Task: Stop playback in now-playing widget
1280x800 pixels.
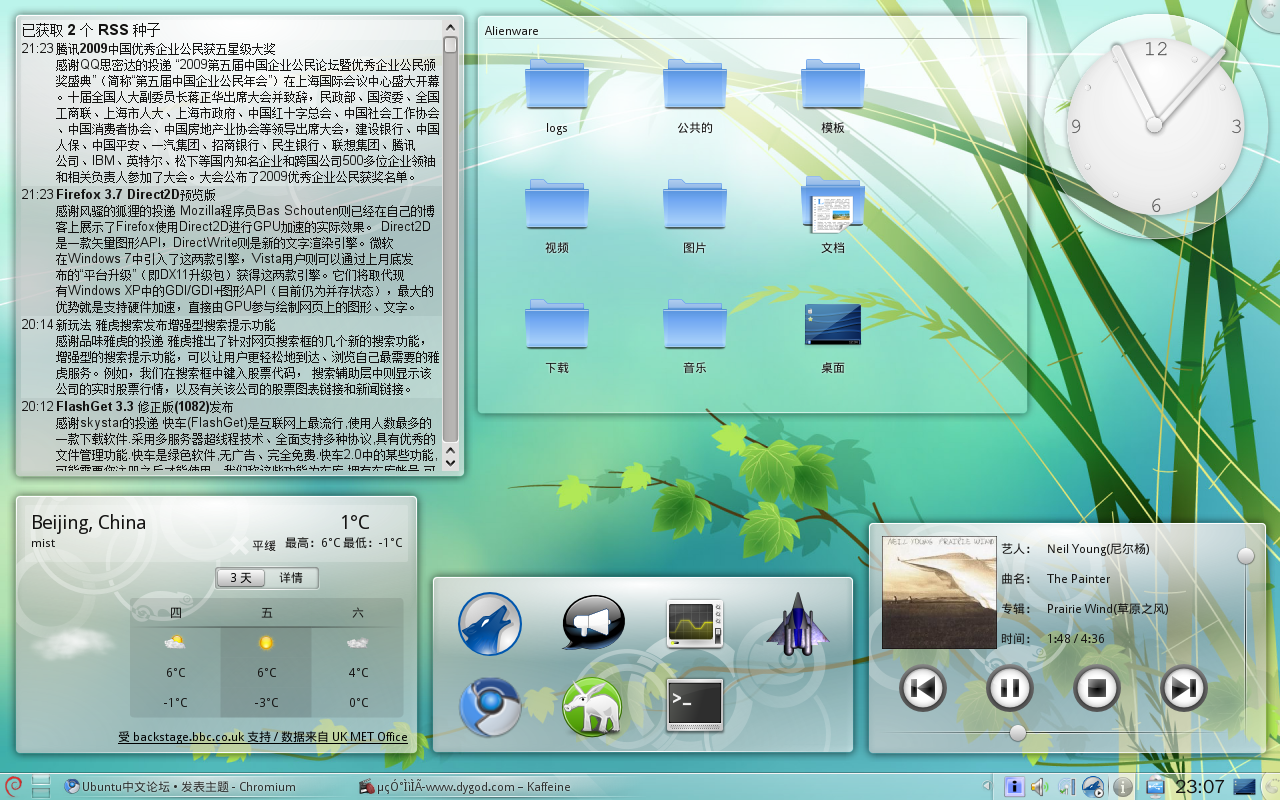Action: pyautogui.click(x=1097, y=688)
